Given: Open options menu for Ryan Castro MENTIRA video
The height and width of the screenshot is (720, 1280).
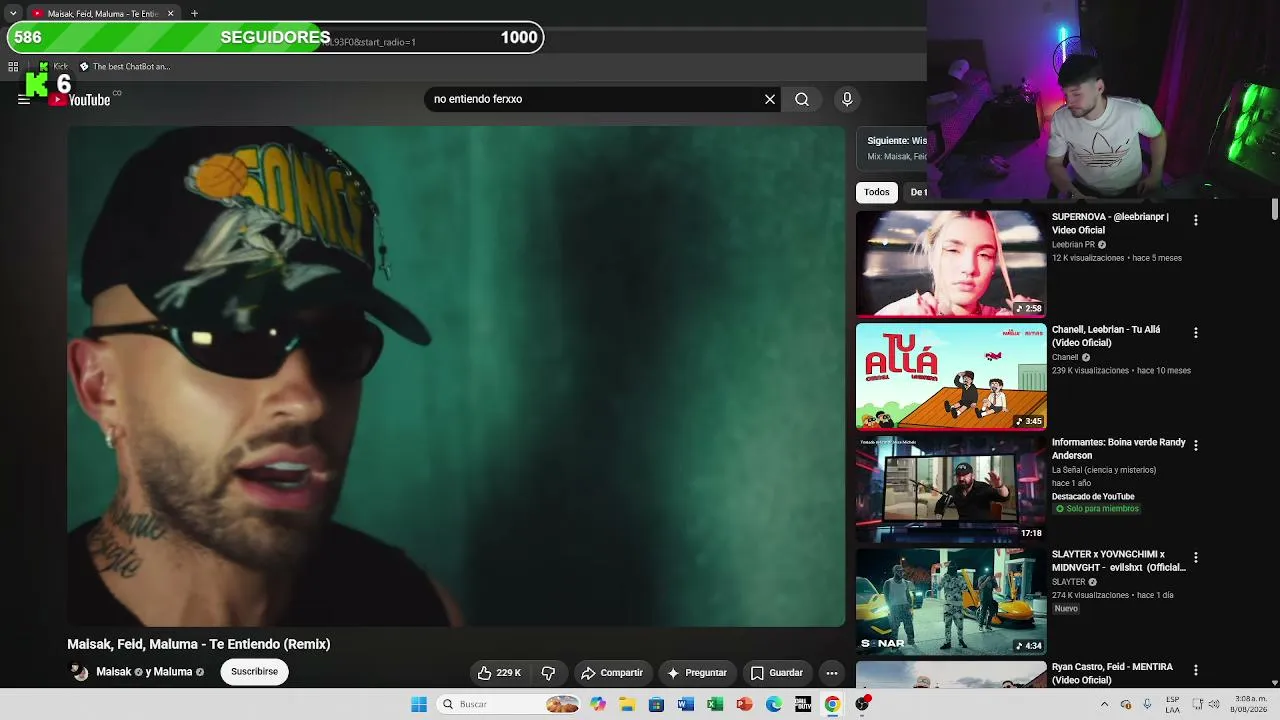Looking at the screenshot, I should (1195, 670).
